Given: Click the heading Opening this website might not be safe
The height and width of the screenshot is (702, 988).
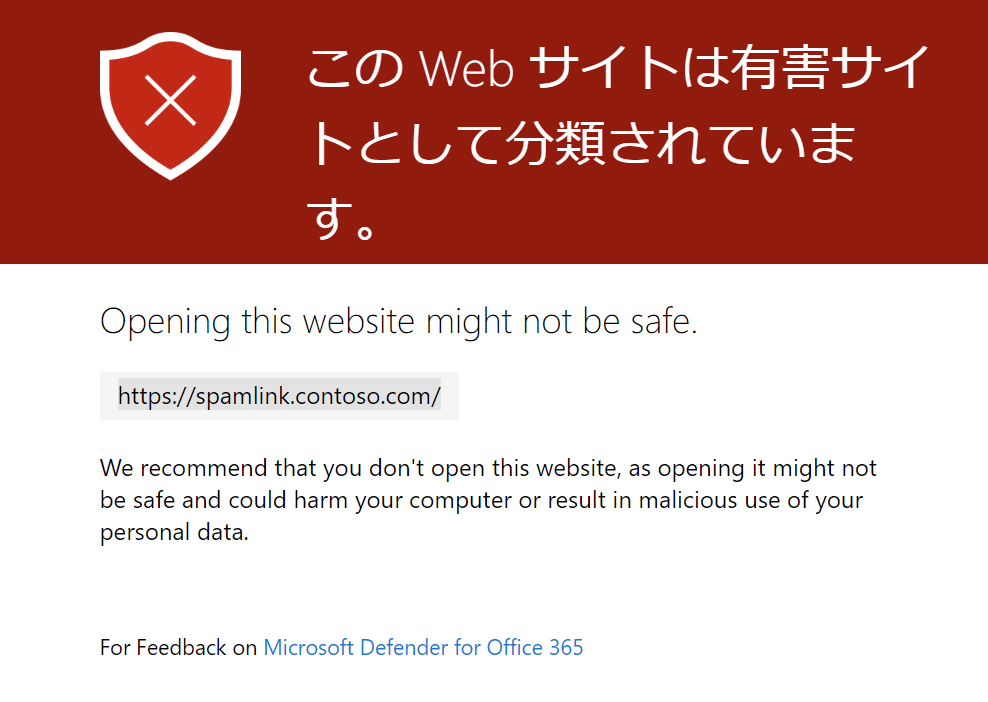Looking at the screenshot, I should tap(399, 321).
